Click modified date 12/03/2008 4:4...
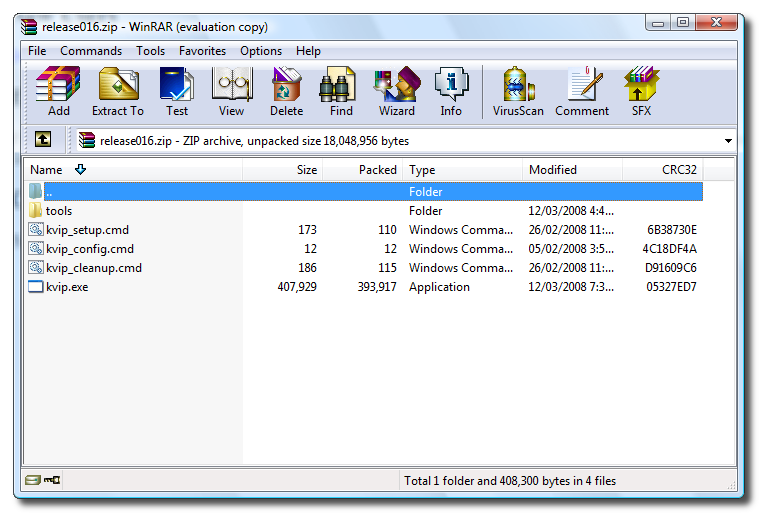 [x=571, y=211]
